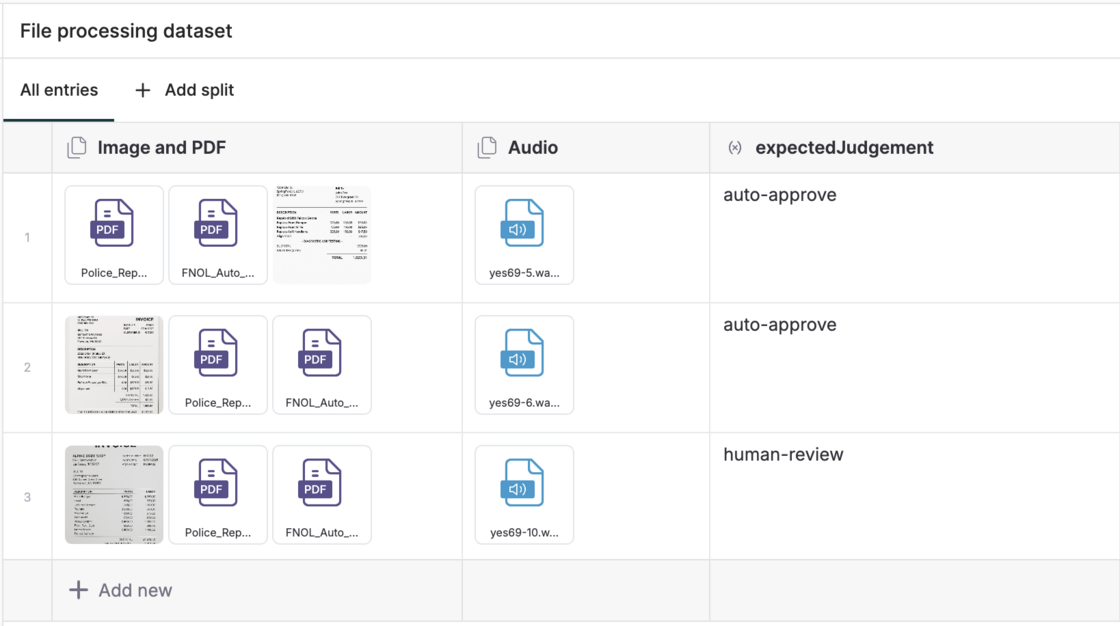Edit auto-approve value in row 2
This screenshot has height=626, width=1120.
click(x=780, y=325)
